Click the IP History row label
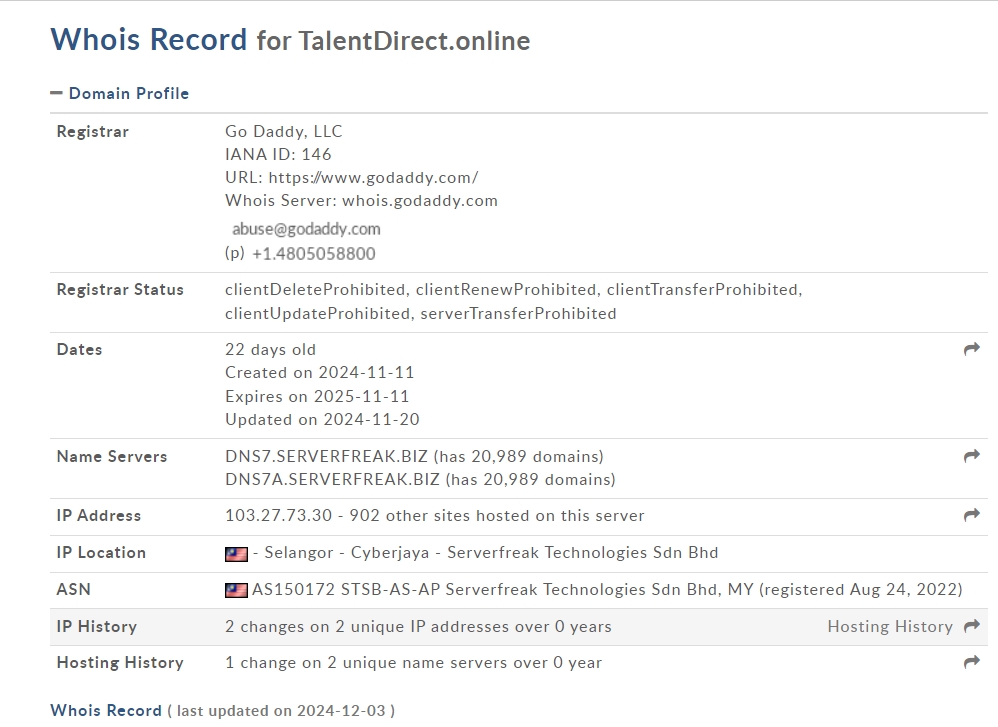Screen dimensions: 998x727 point(97,626)
